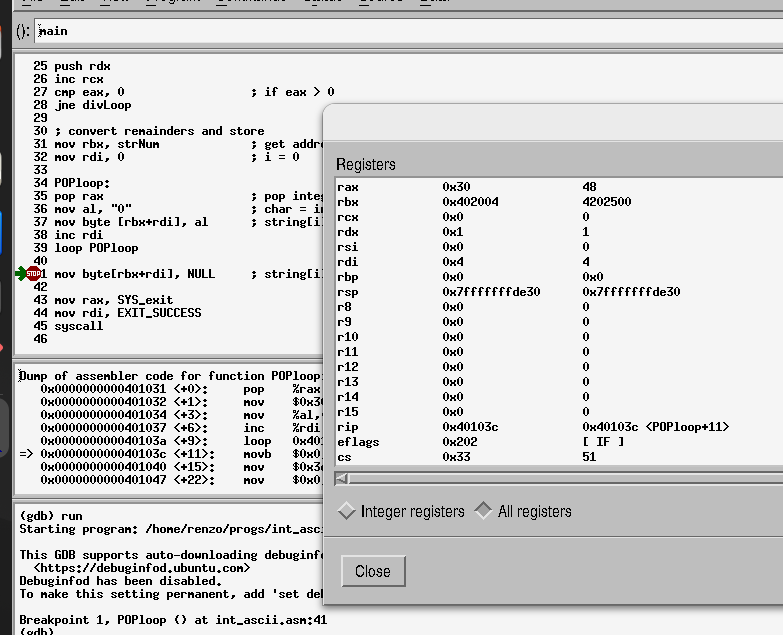Screen dimensions: 783x635
Task: Select the r15 register row
Action: [559, 411]
